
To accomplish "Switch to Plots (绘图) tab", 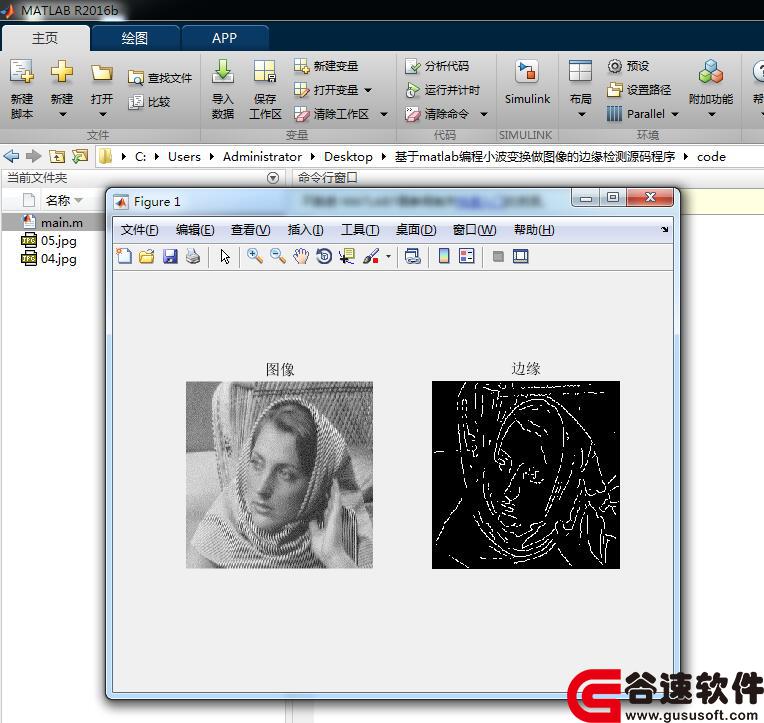I will pos(134,38).
